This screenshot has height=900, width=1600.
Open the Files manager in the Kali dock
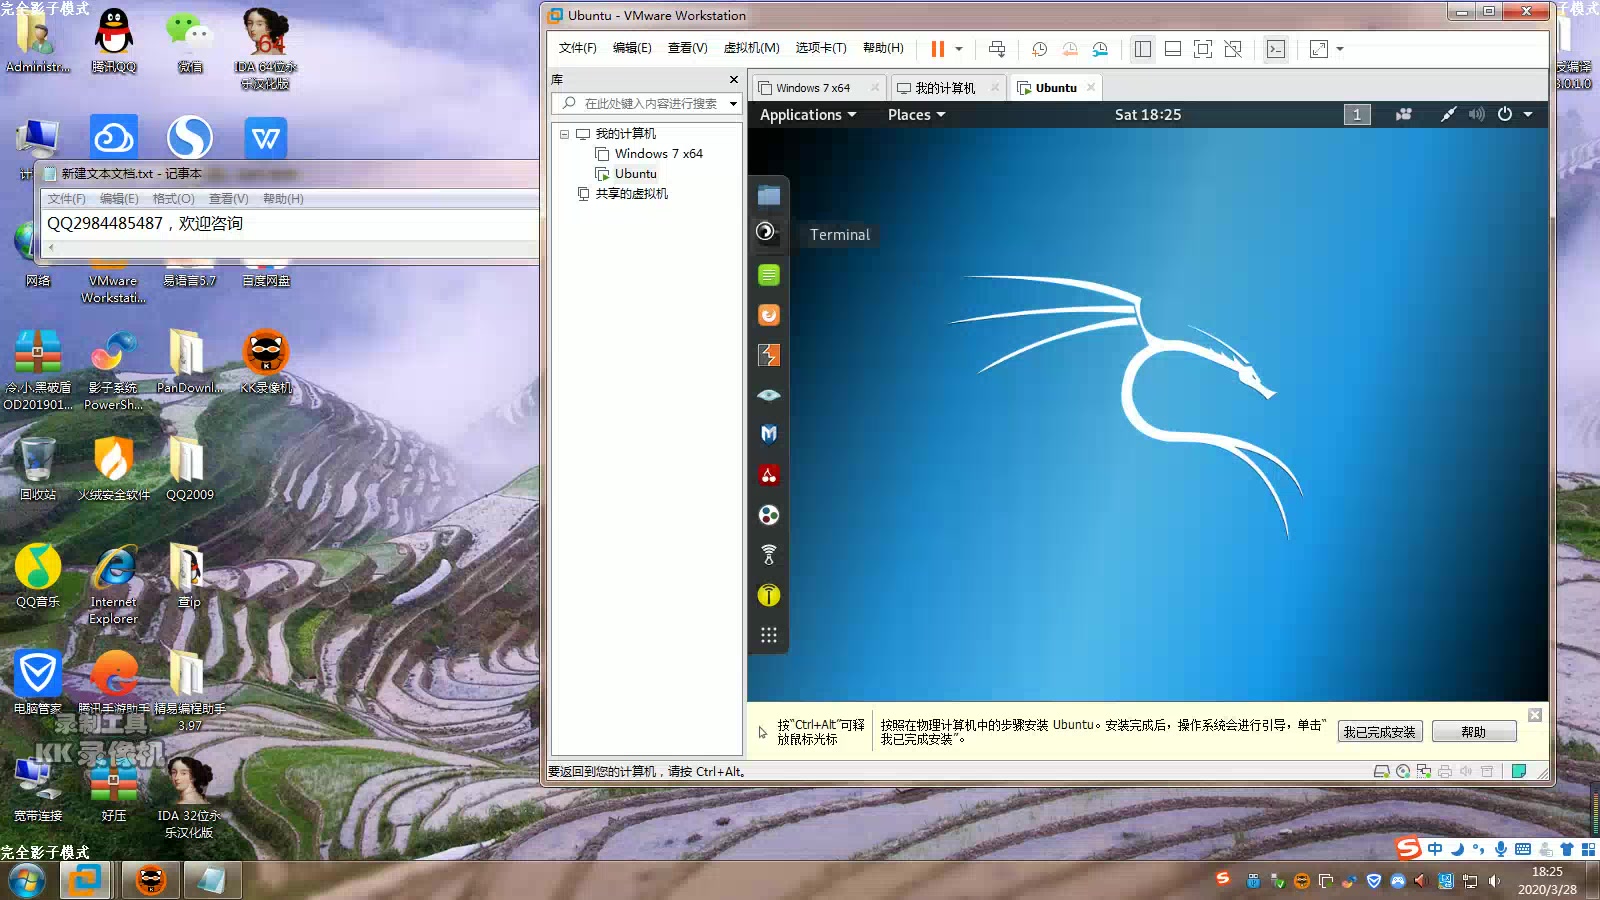pos(768,194)
